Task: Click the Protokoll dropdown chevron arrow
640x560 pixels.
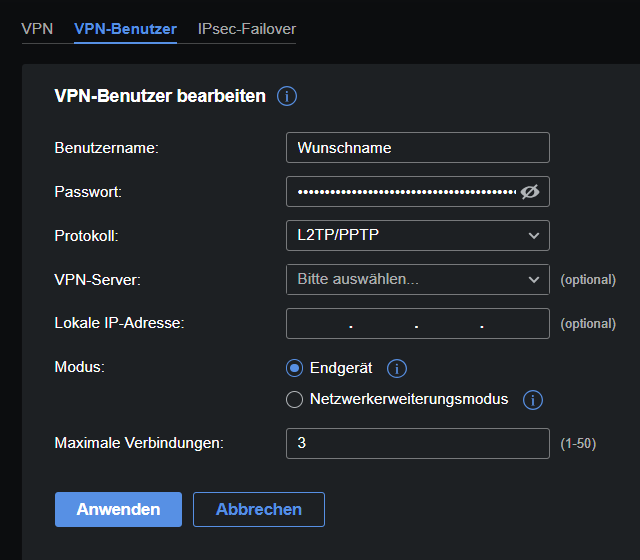Action: tap(533, 236)
